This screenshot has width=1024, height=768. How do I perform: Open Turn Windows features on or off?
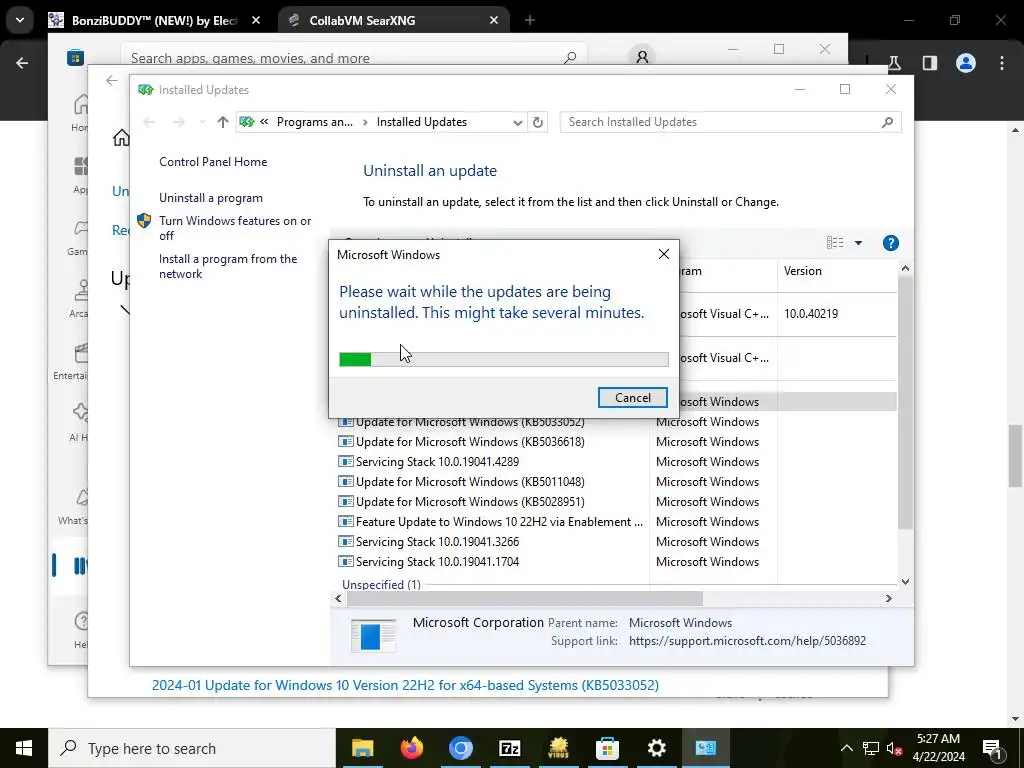coord(235,228)
